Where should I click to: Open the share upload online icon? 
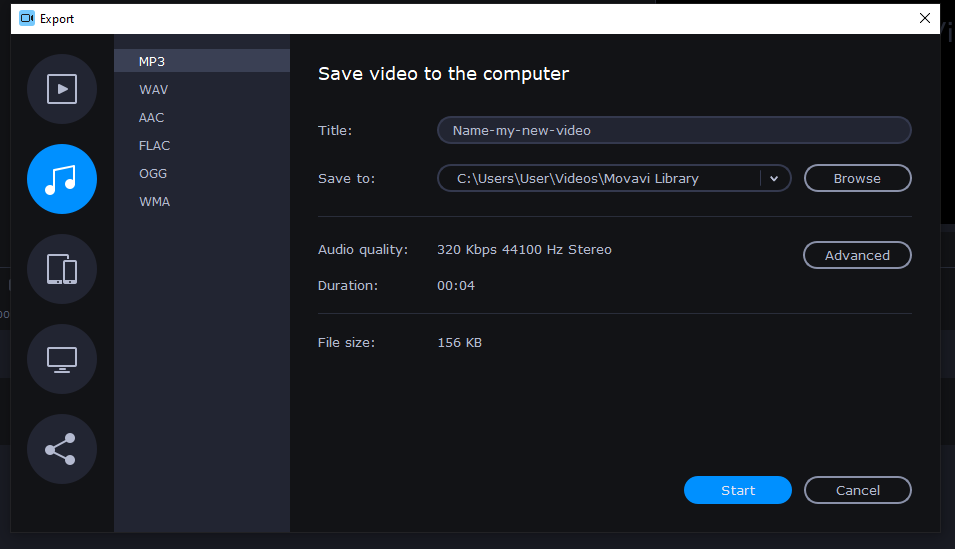coord(62,449)
